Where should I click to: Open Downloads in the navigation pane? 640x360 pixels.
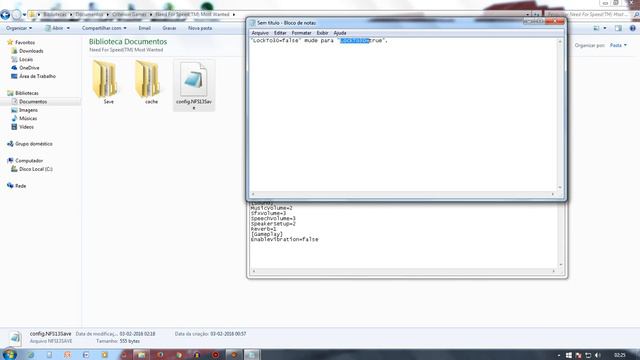pos(31,51)
